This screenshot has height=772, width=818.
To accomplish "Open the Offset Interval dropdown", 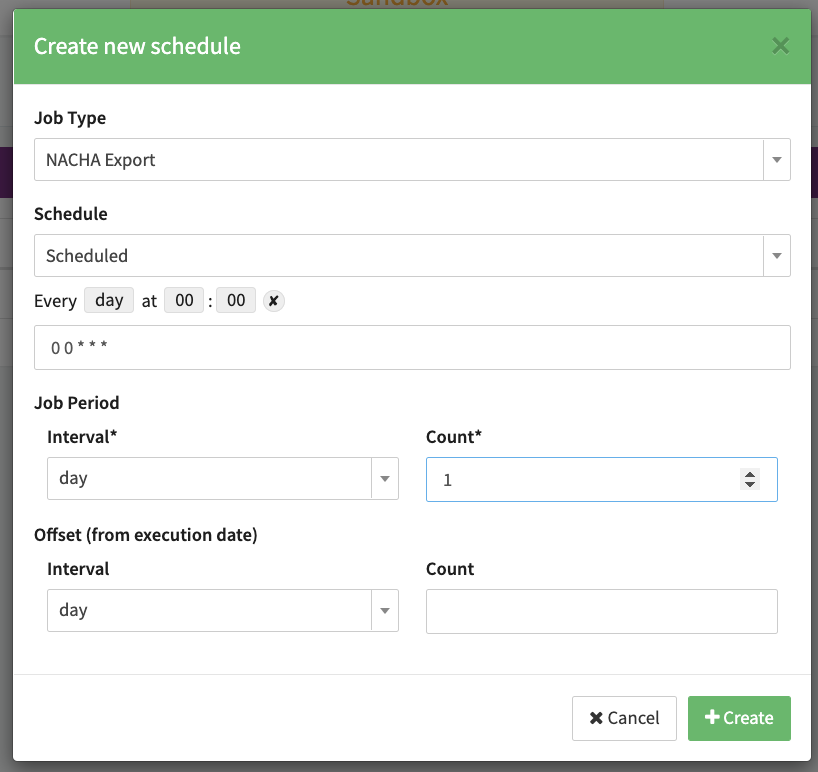I will pyautogui.click(x=210, y=611).
